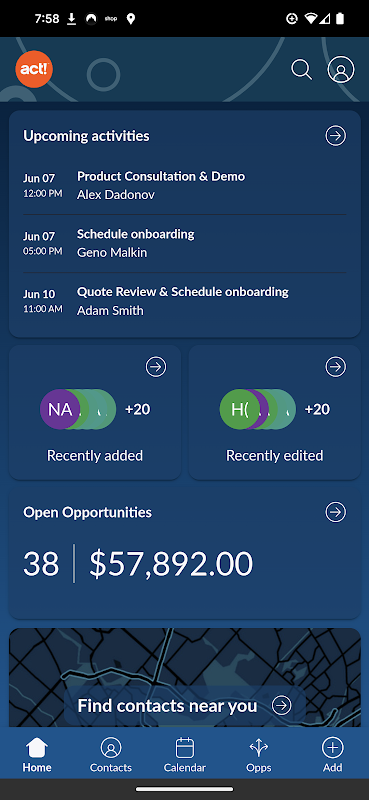Open the search magnifier icon
Image resolution: width=369 pixels, height=800 pixels.
pos(302,69)
